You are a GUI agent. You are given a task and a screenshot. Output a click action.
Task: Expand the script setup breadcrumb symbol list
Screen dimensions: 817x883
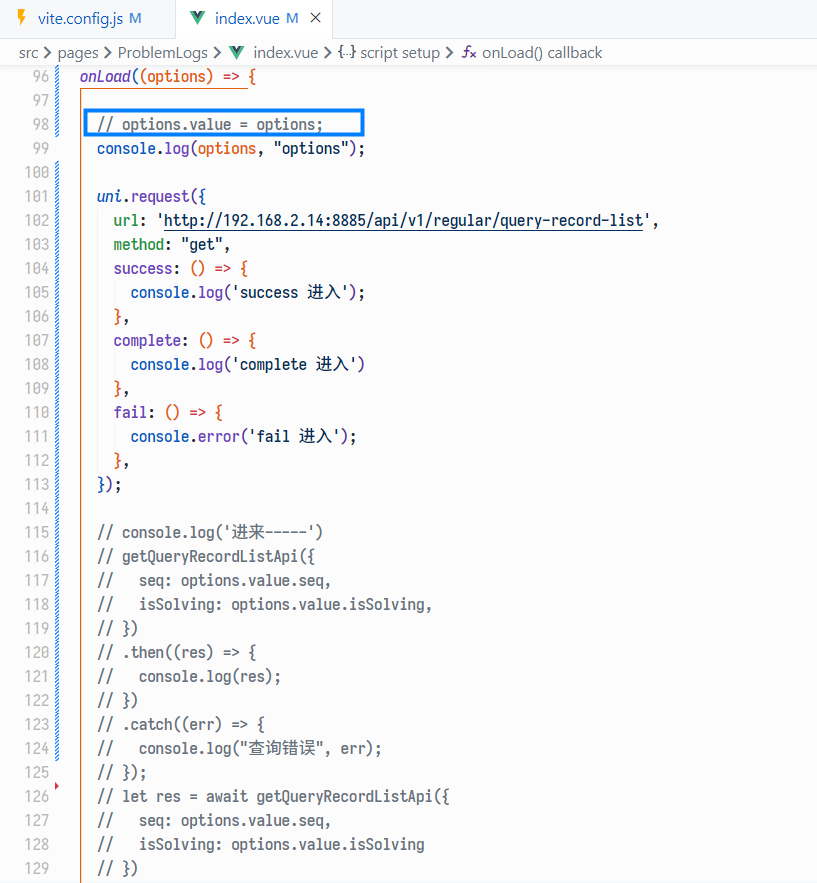(400, 52)
